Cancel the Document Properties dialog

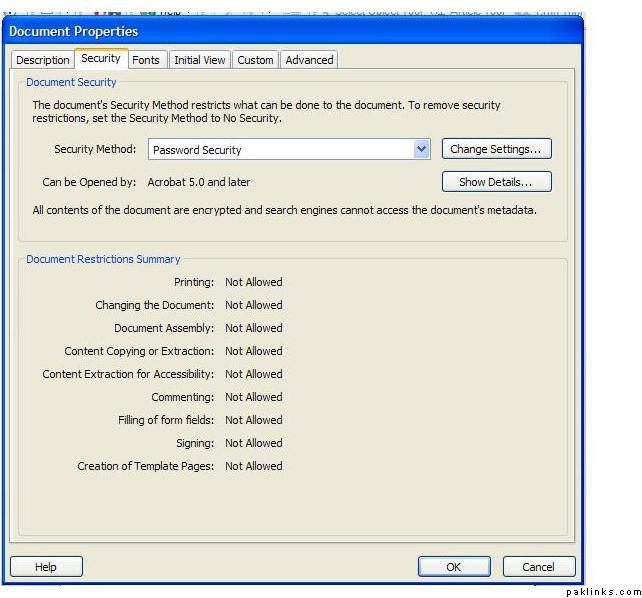coord(538,567)
